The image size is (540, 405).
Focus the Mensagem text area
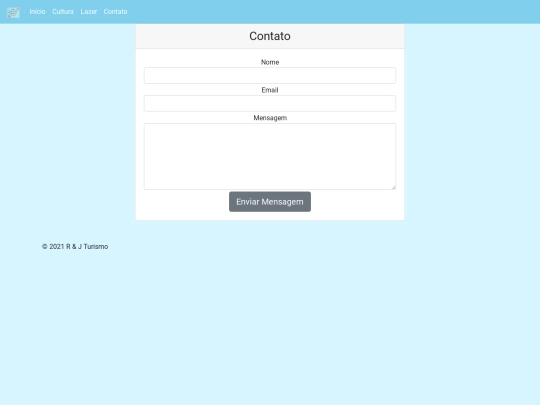tap(270, 156)
